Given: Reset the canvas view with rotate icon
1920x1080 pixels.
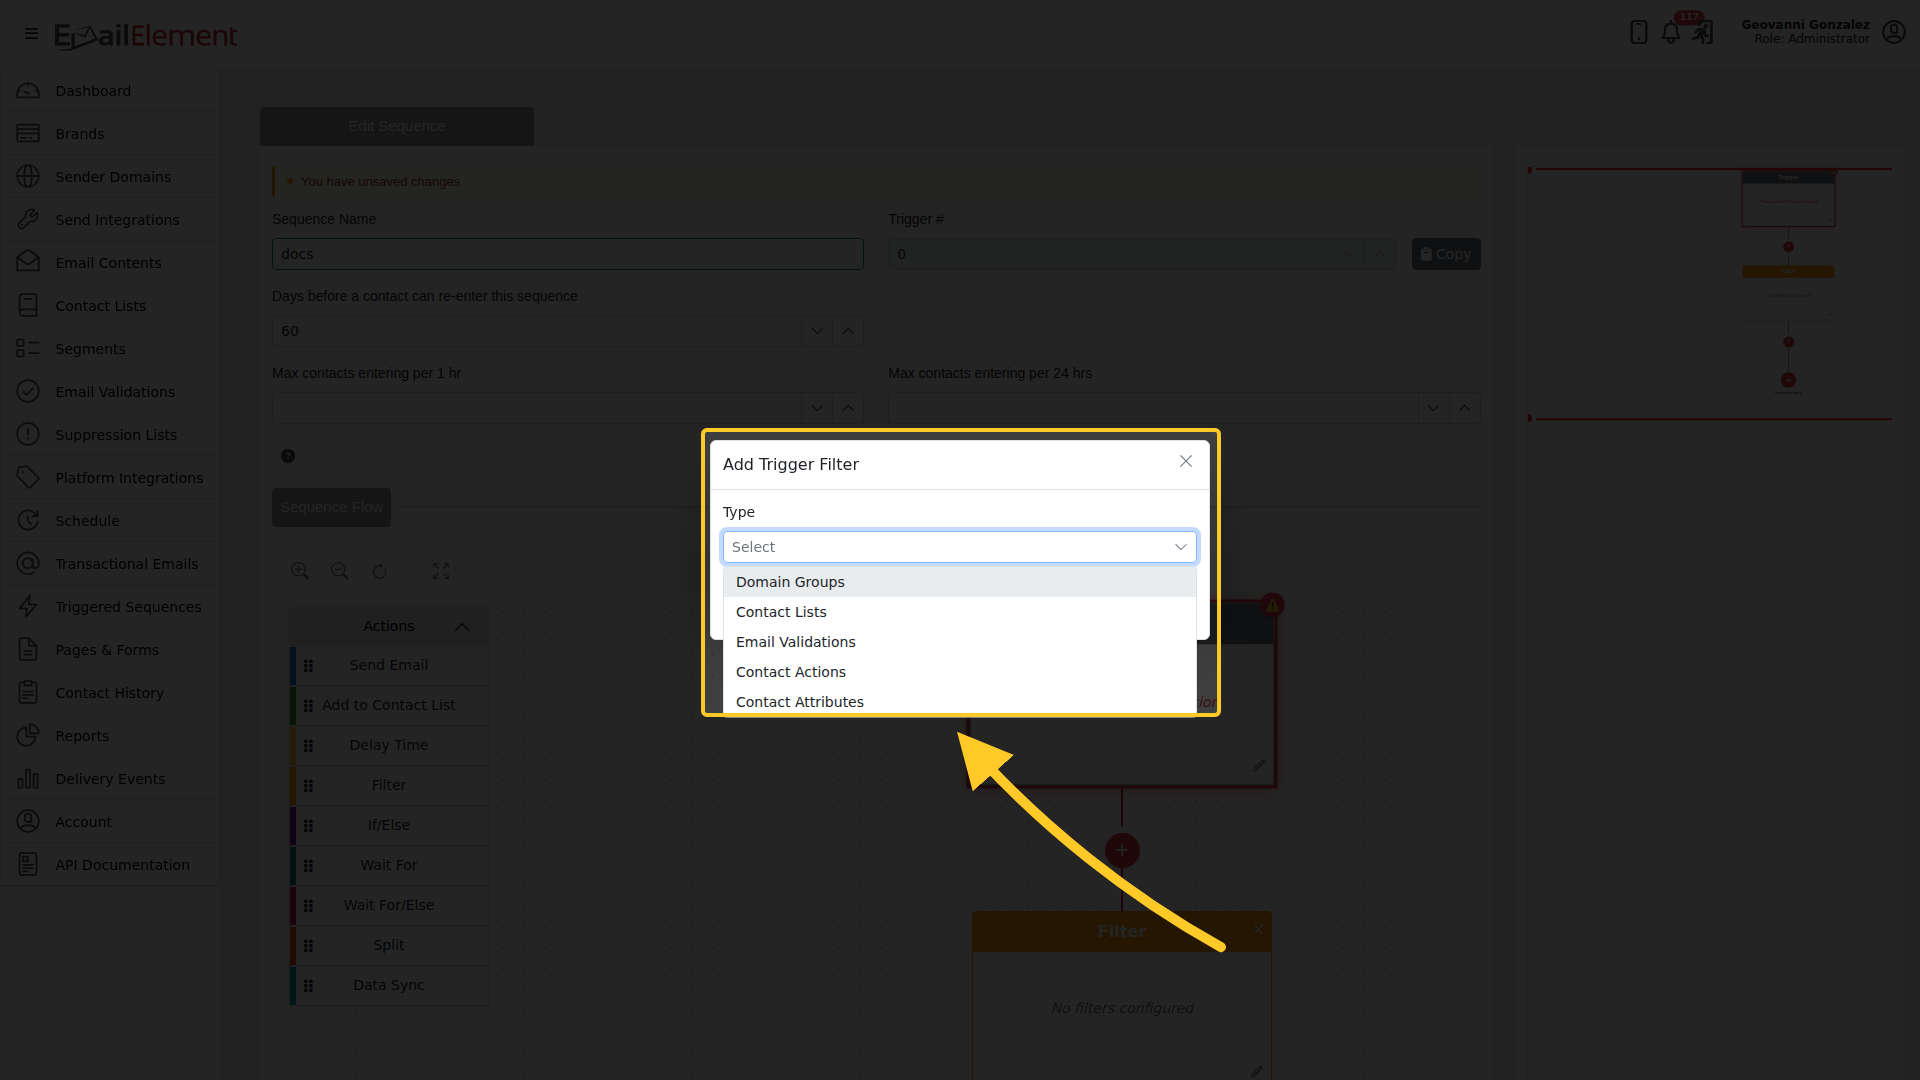Looking at the screenshot, I should point(380,571).
